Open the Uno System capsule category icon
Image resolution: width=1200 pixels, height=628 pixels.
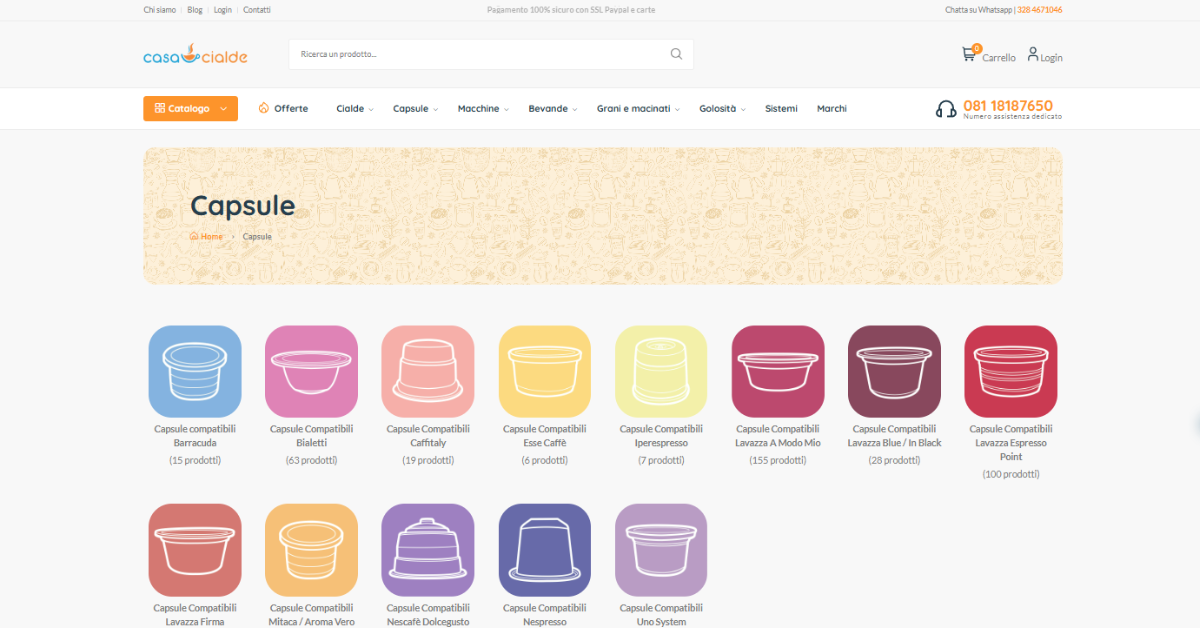(661, 550)
